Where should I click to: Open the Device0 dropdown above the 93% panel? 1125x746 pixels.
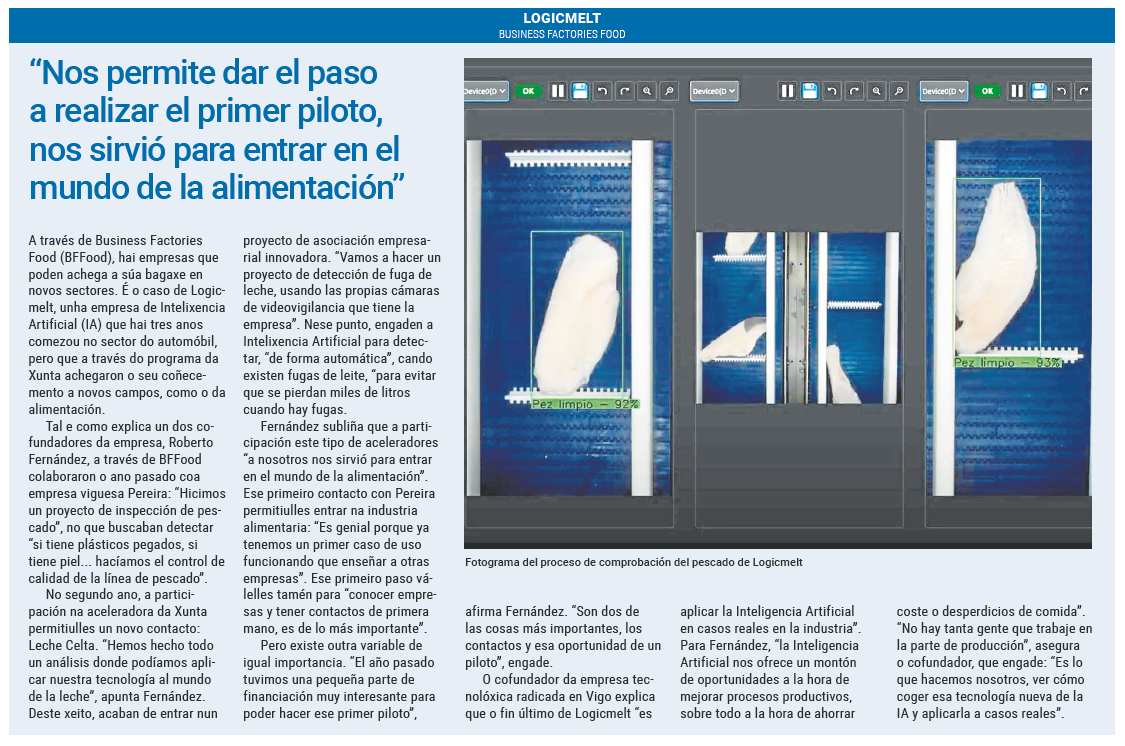[x=943, y=91]
